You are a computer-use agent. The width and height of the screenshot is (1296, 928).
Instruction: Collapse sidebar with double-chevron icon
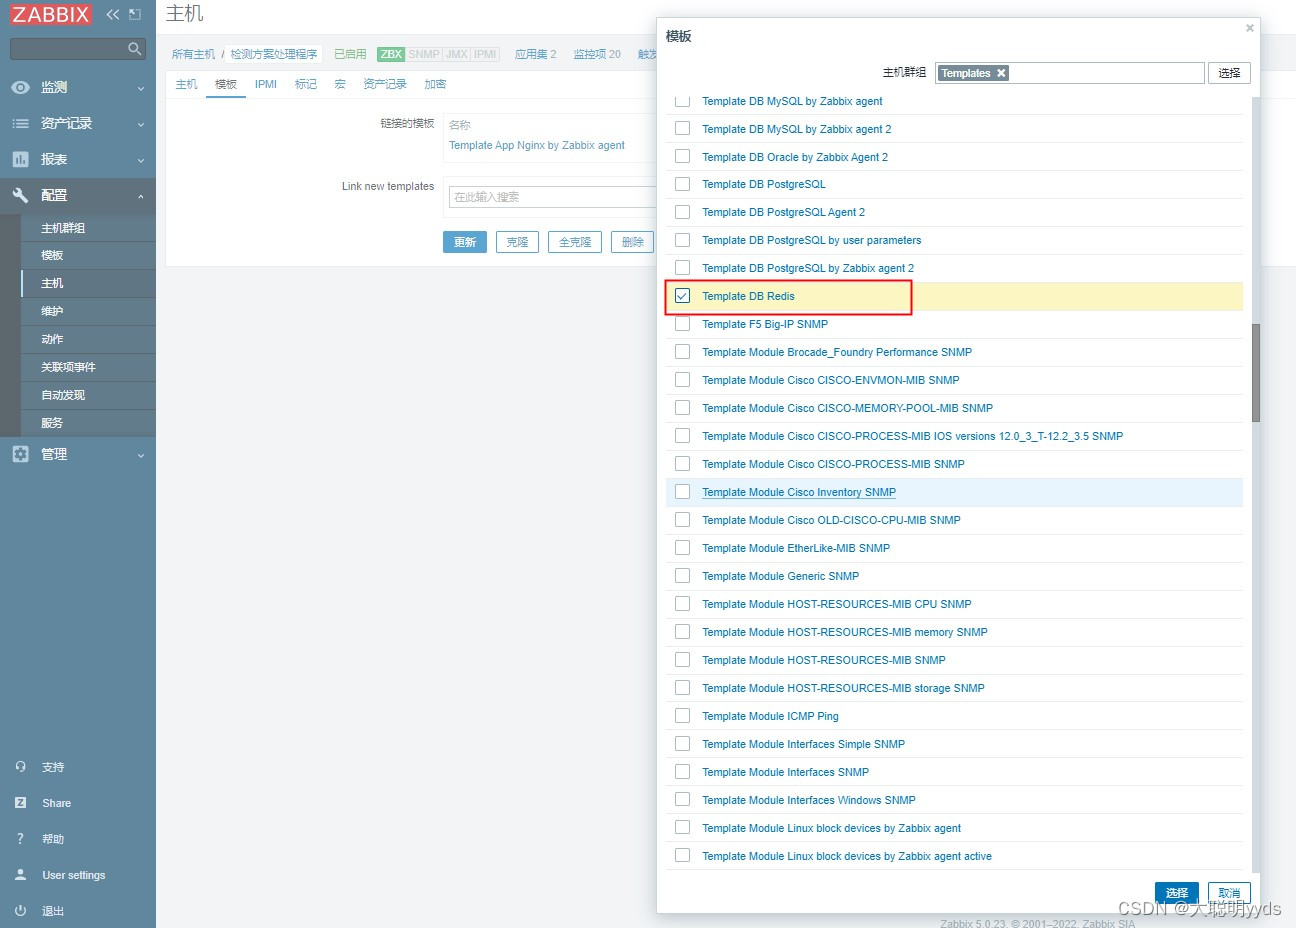113,14
